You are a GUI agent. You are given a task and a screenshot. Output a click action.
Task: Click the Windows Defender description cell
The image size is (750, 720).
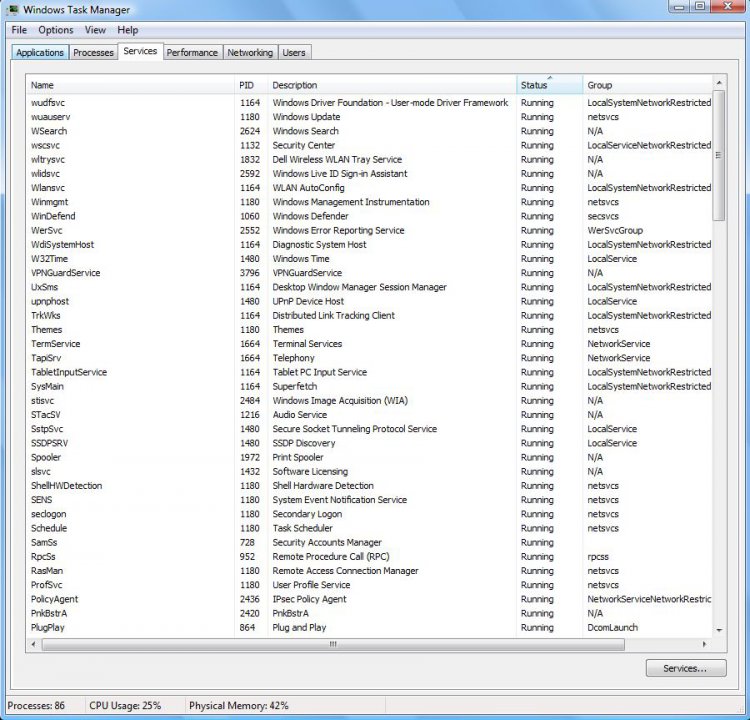(x=310, y=216)
